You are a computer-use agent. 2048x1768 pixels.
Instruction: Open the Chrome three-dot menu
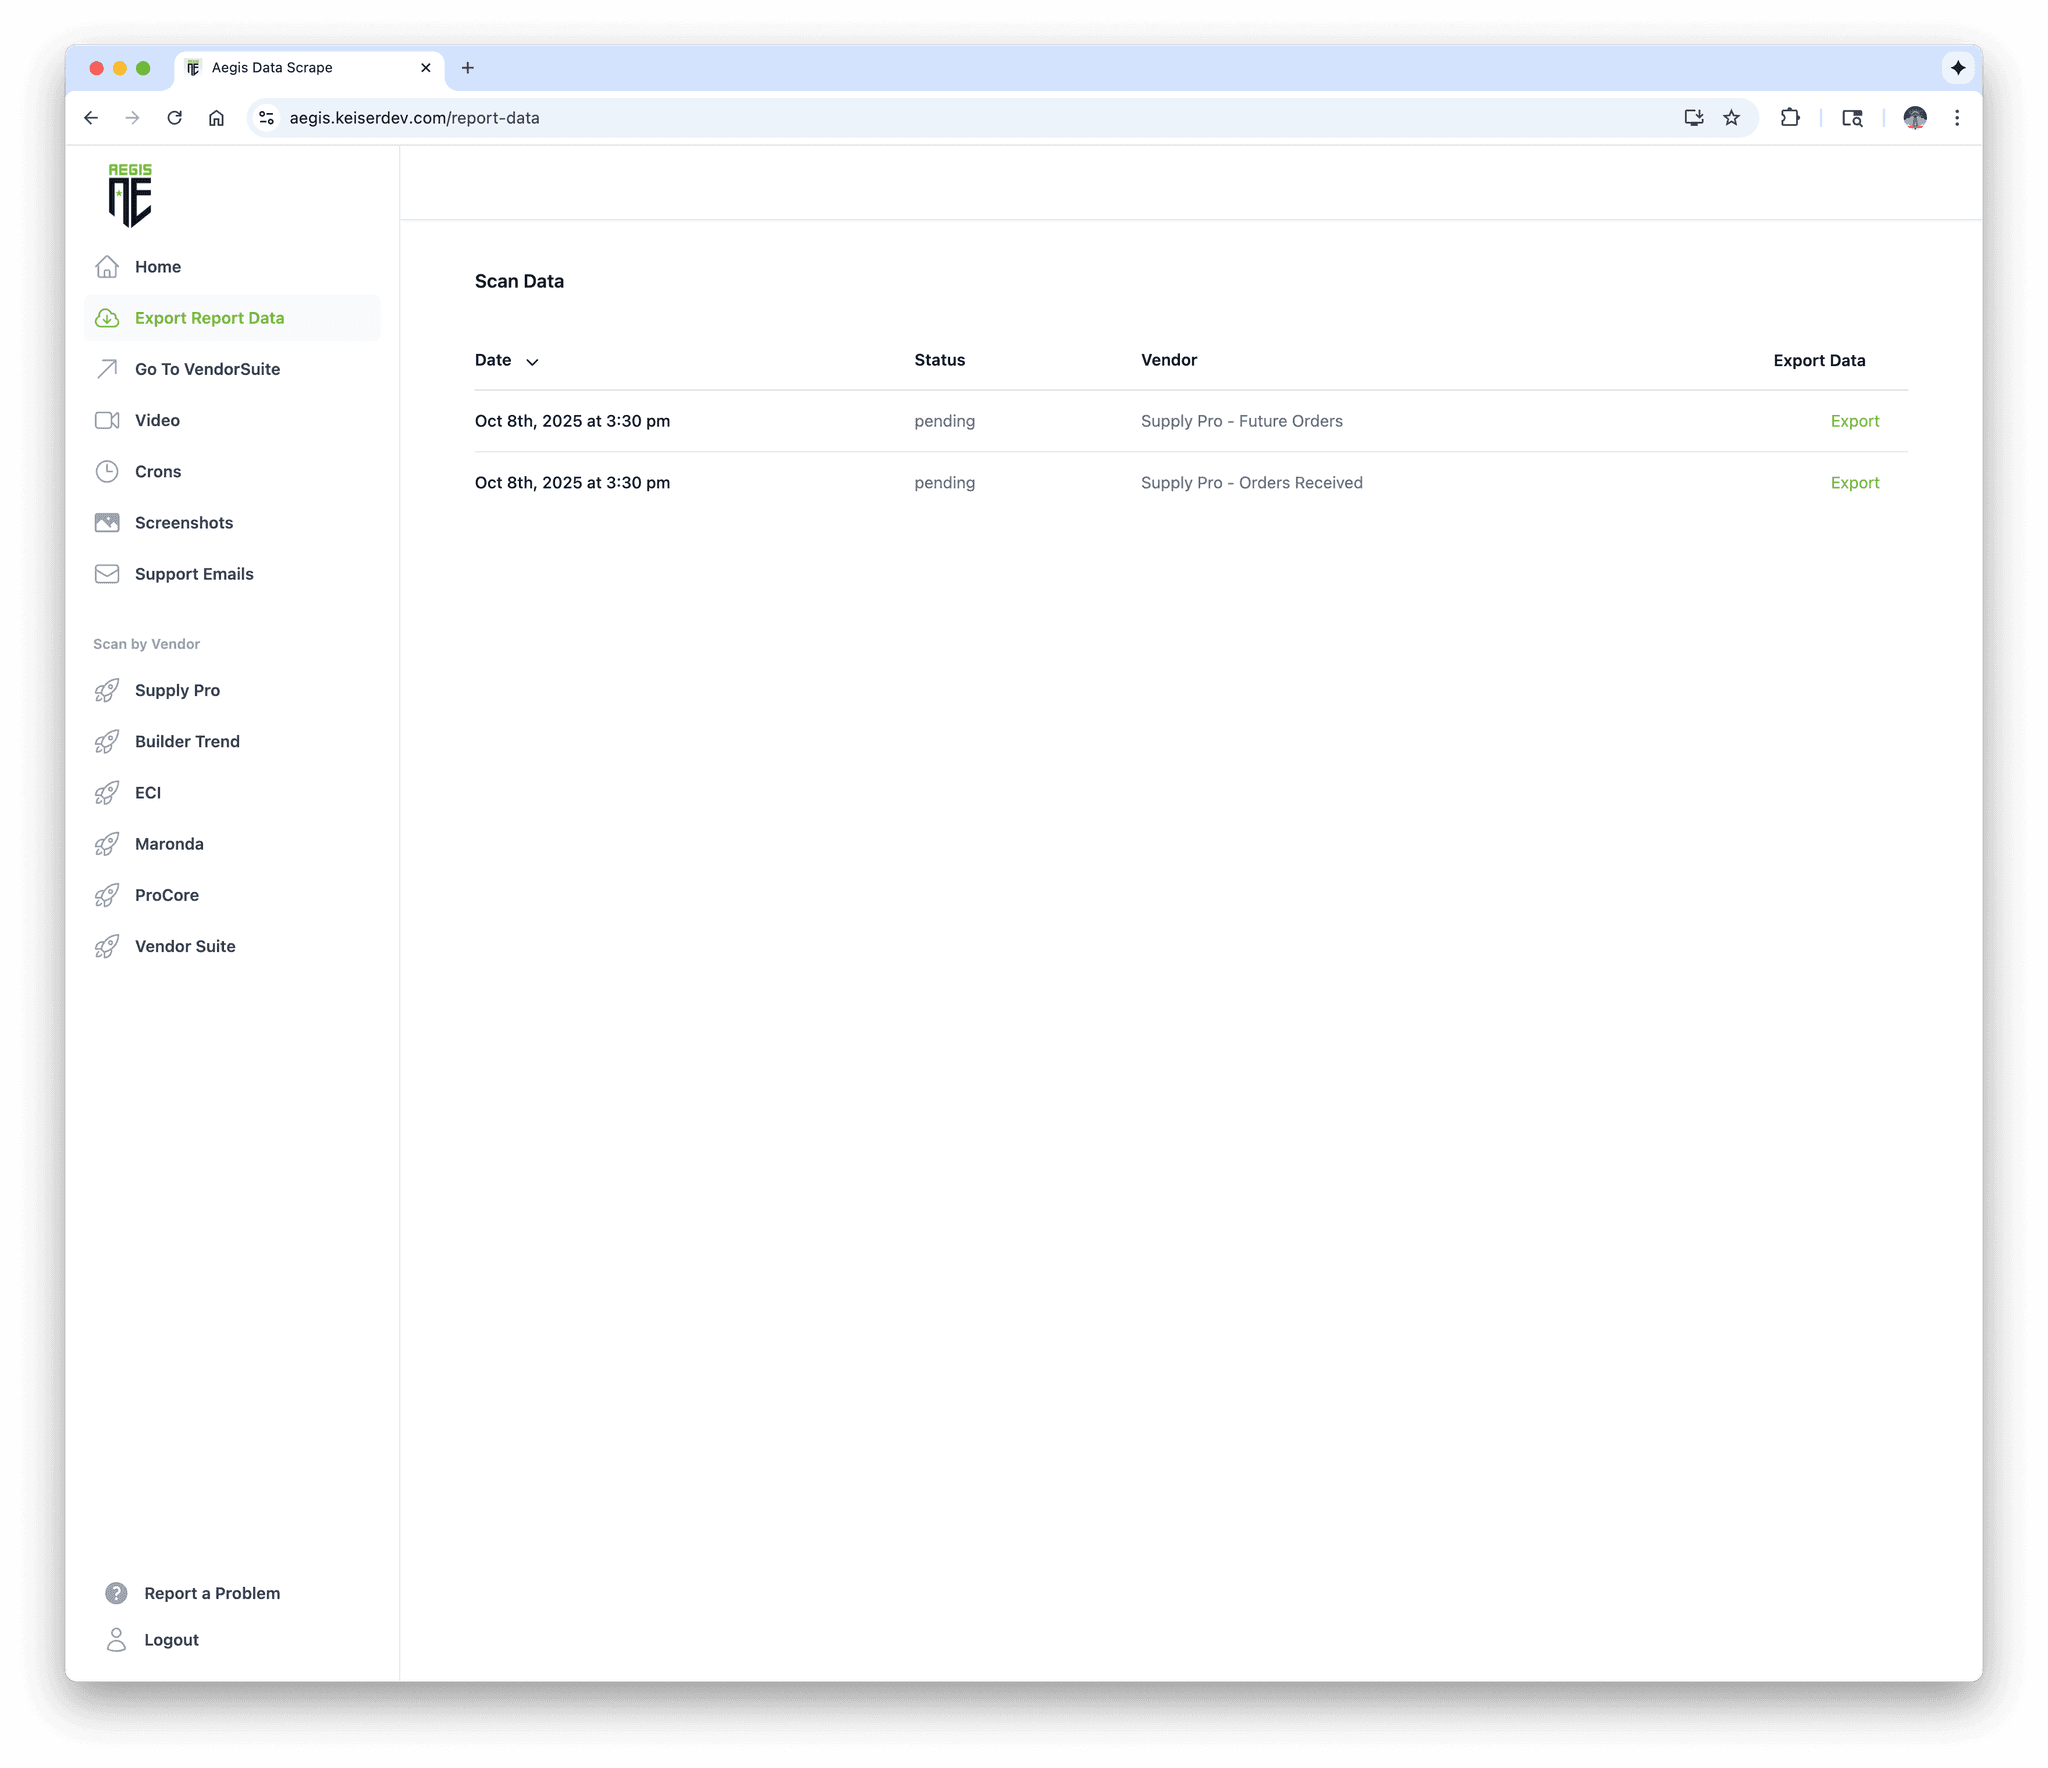point(1957,118)
